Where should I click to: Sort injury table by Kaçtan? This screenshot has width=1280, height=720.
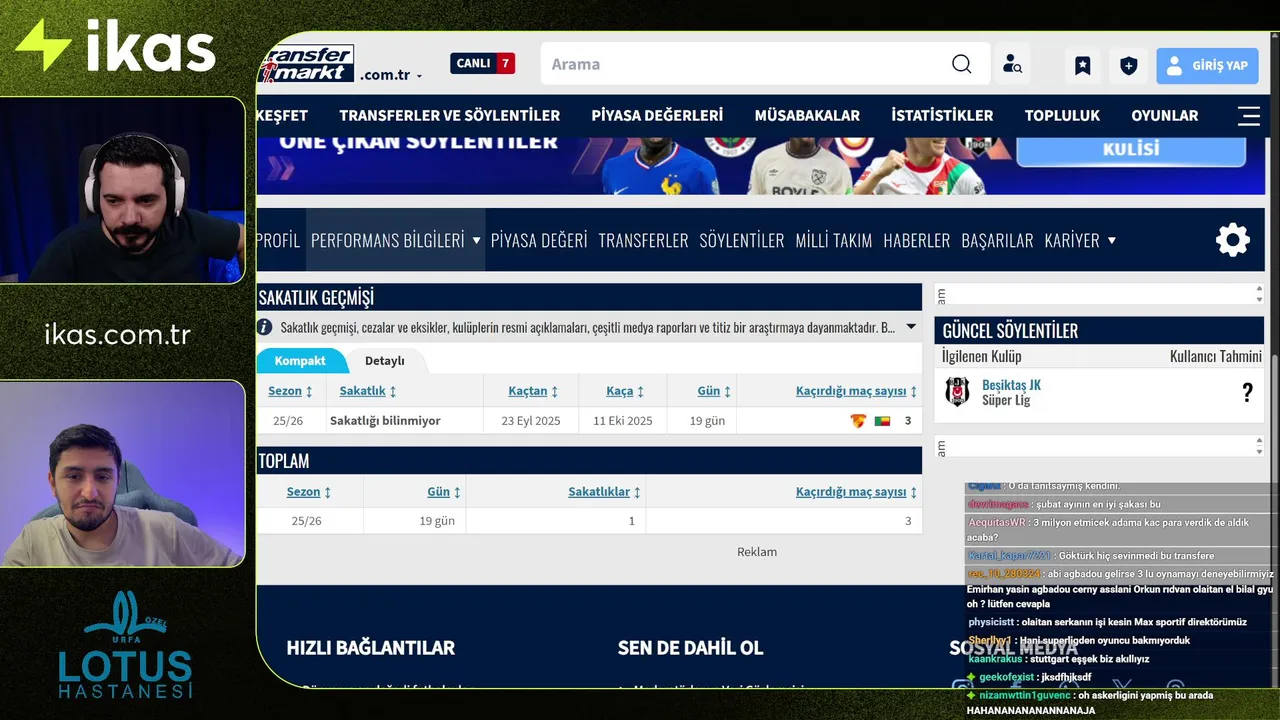click(x=533, y=391)
